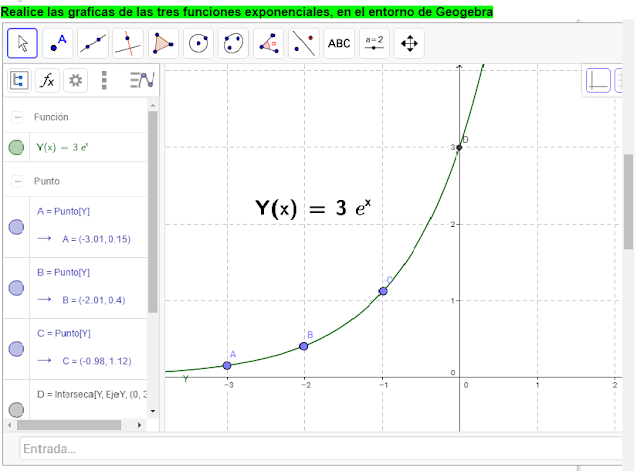Click the Entrada input field
Image resolution: width=640 pixels, height=471 pixels.
[x=321, y=449]
